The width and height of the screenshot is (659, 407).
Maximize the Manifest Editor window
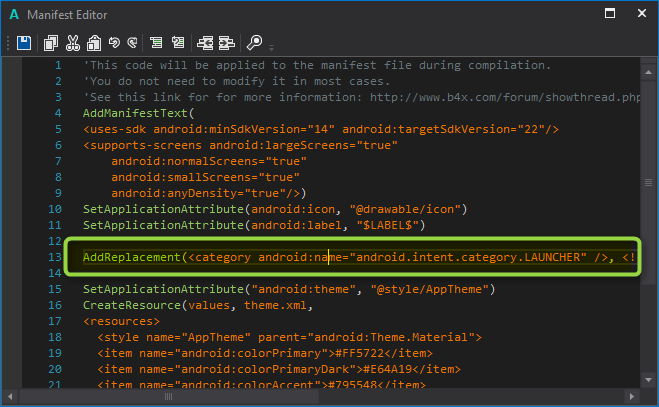pos(610,13)
